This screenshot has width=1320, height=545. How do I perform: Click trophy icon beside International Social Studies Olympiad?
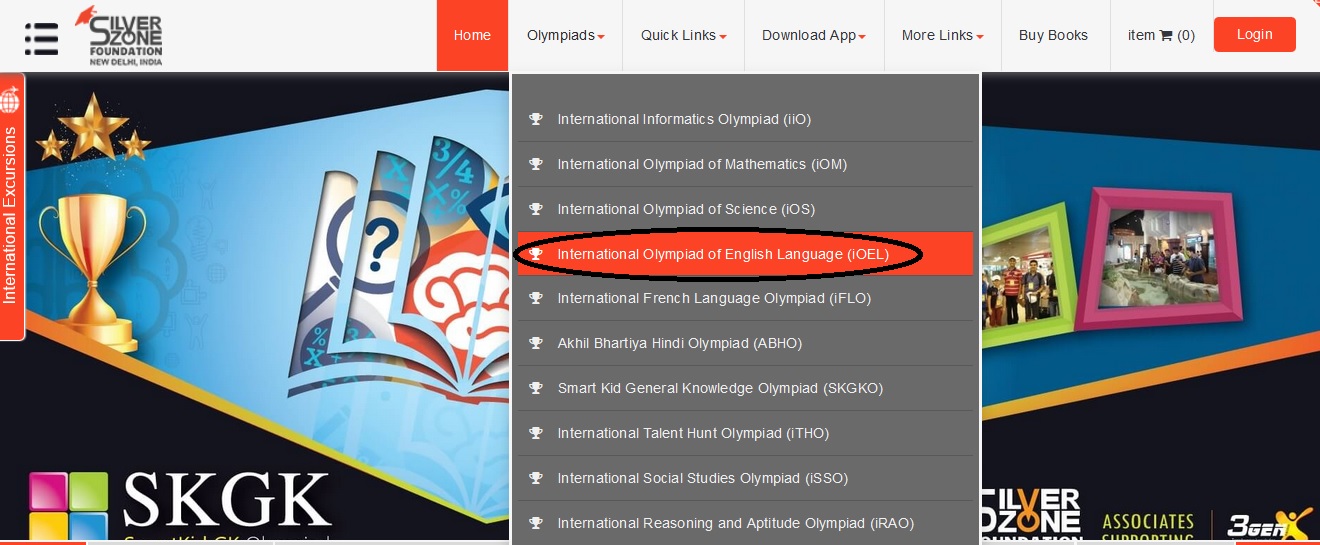click(536, 478)
